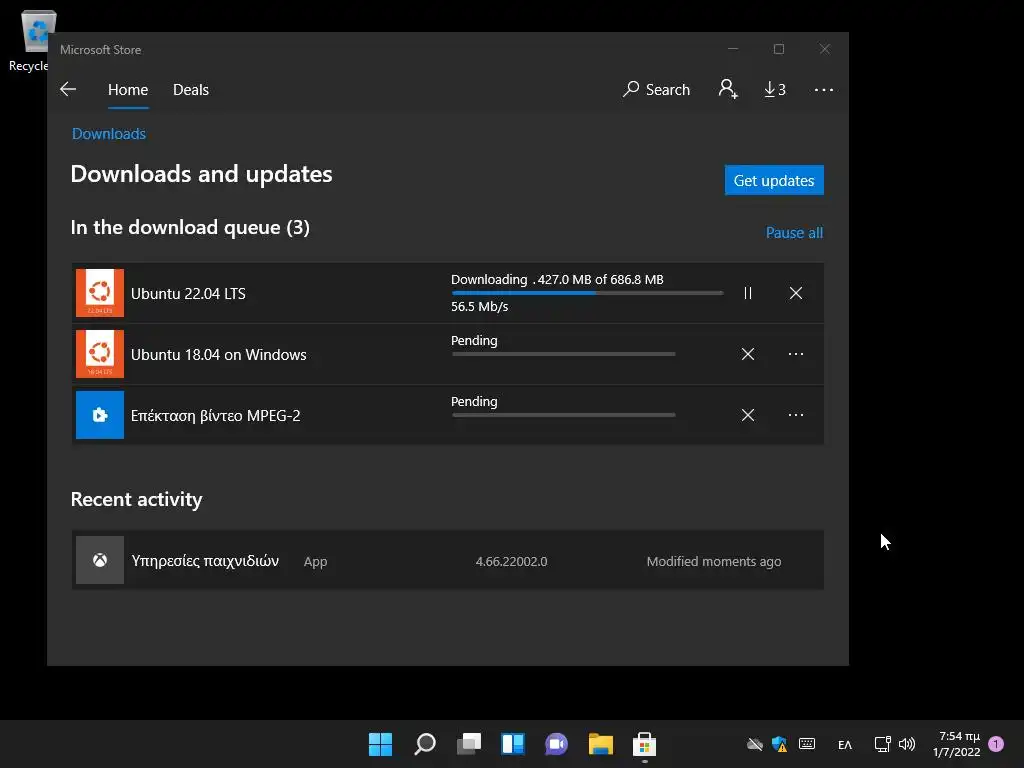This screenshot has width=1024, height=768.
Task: Click the version 4.66.22002.0 text
Action: (x=511, y=562)
